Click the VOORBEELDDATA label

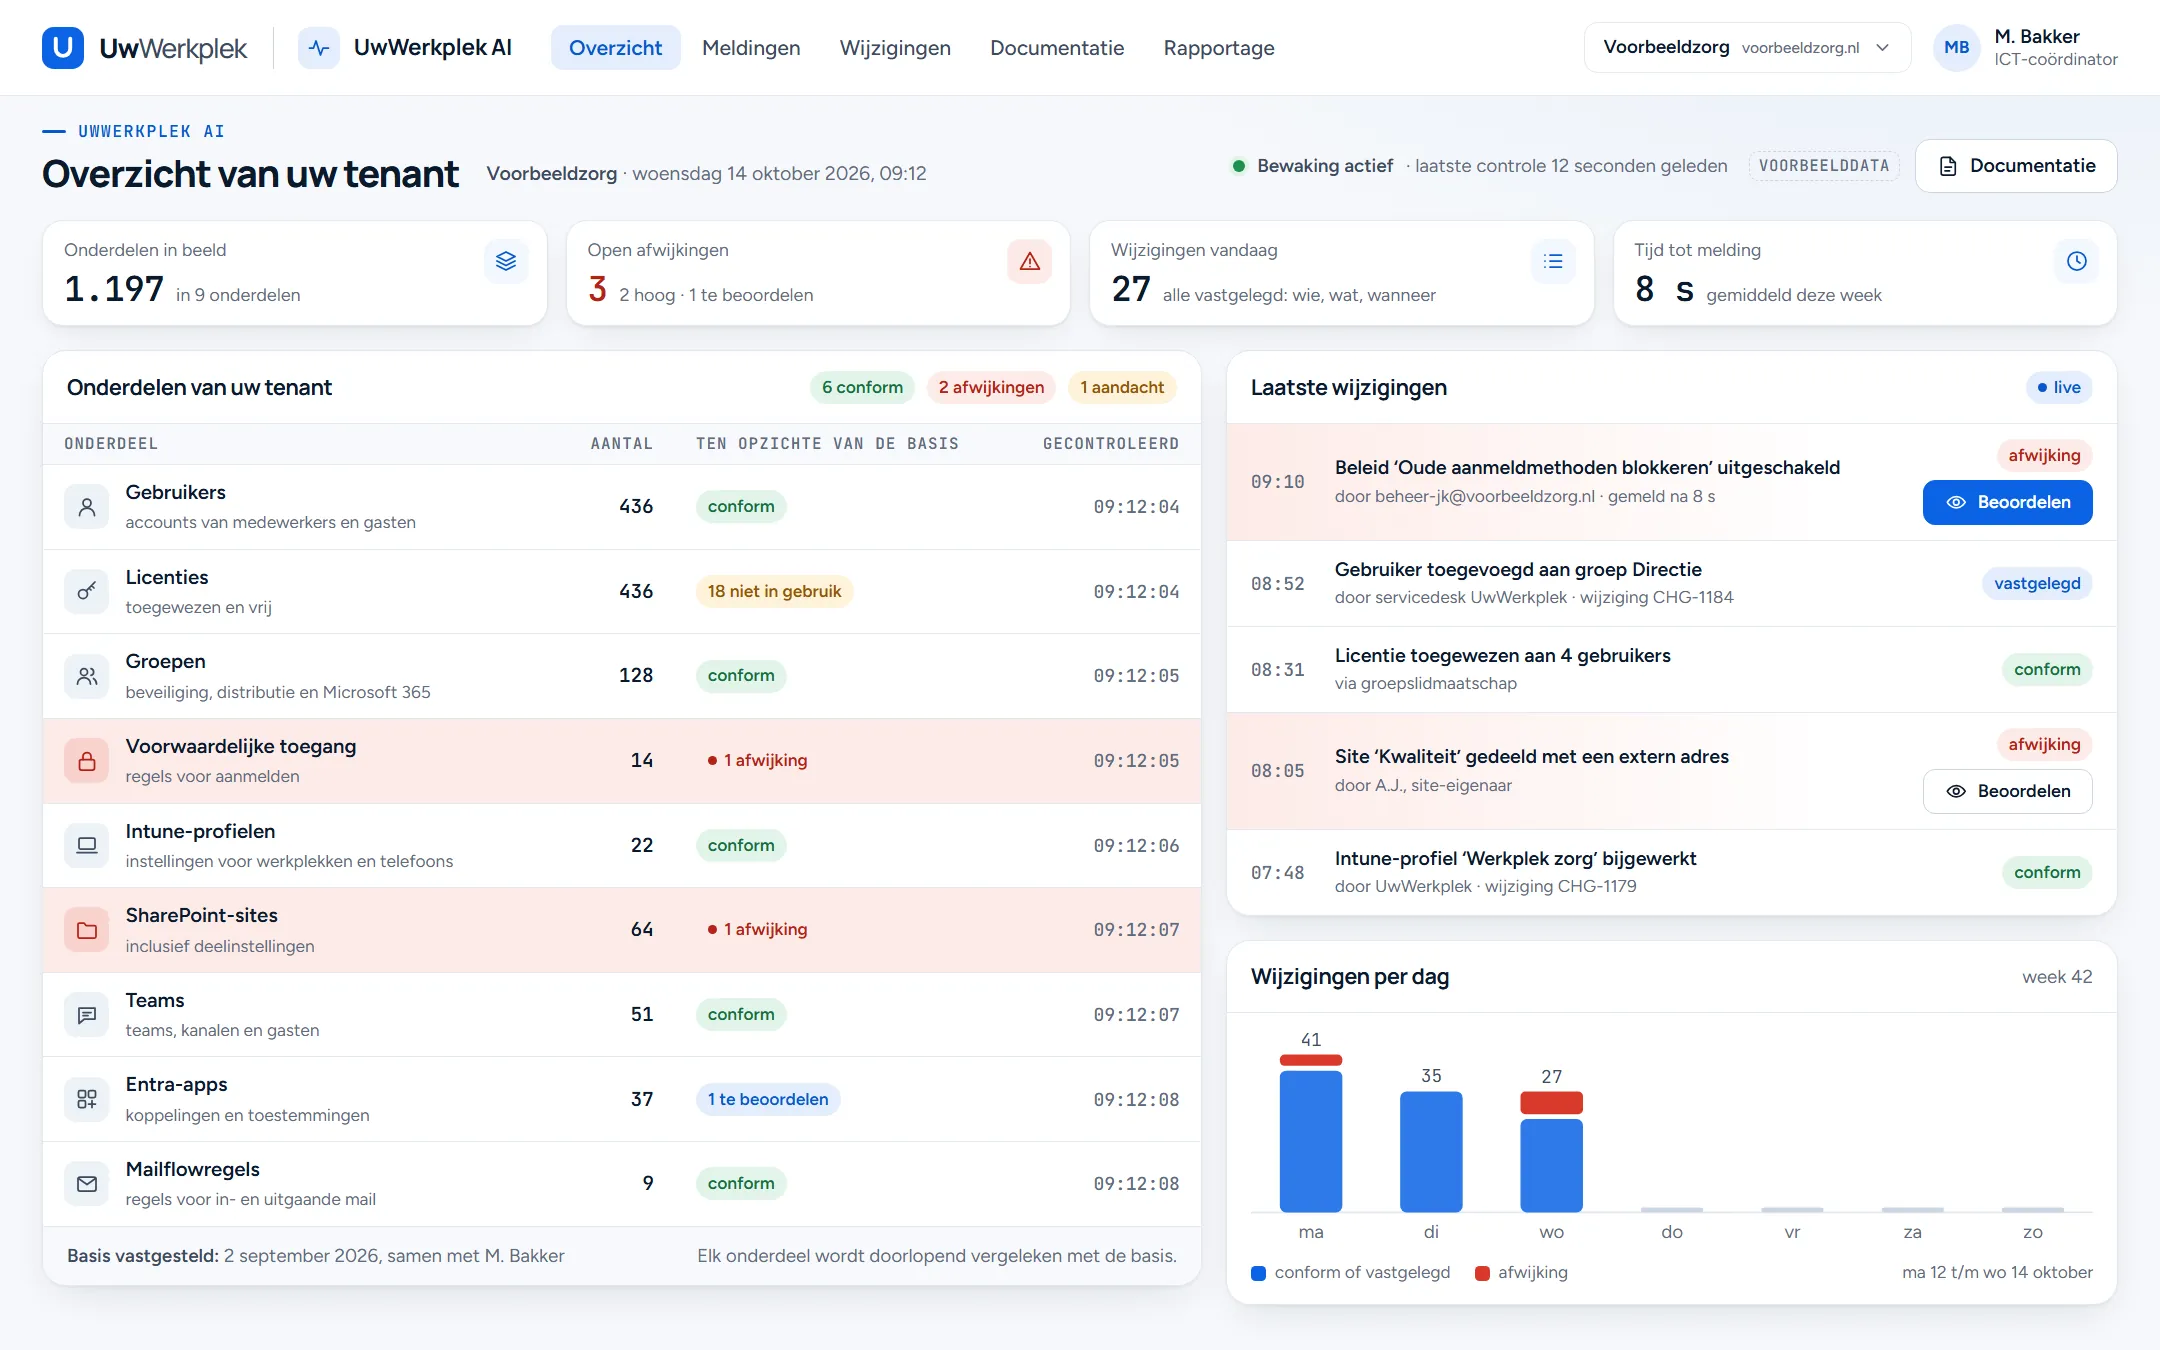click(1824, 166)
